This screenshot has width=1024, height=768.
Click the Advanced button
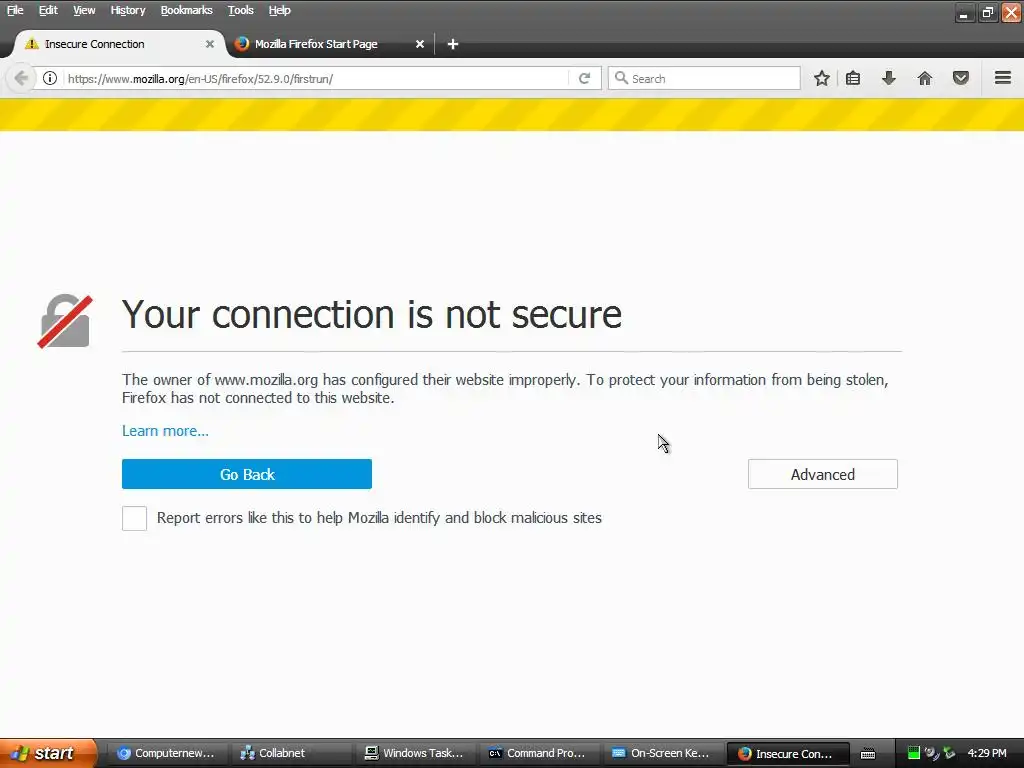(x=823, y=474)
